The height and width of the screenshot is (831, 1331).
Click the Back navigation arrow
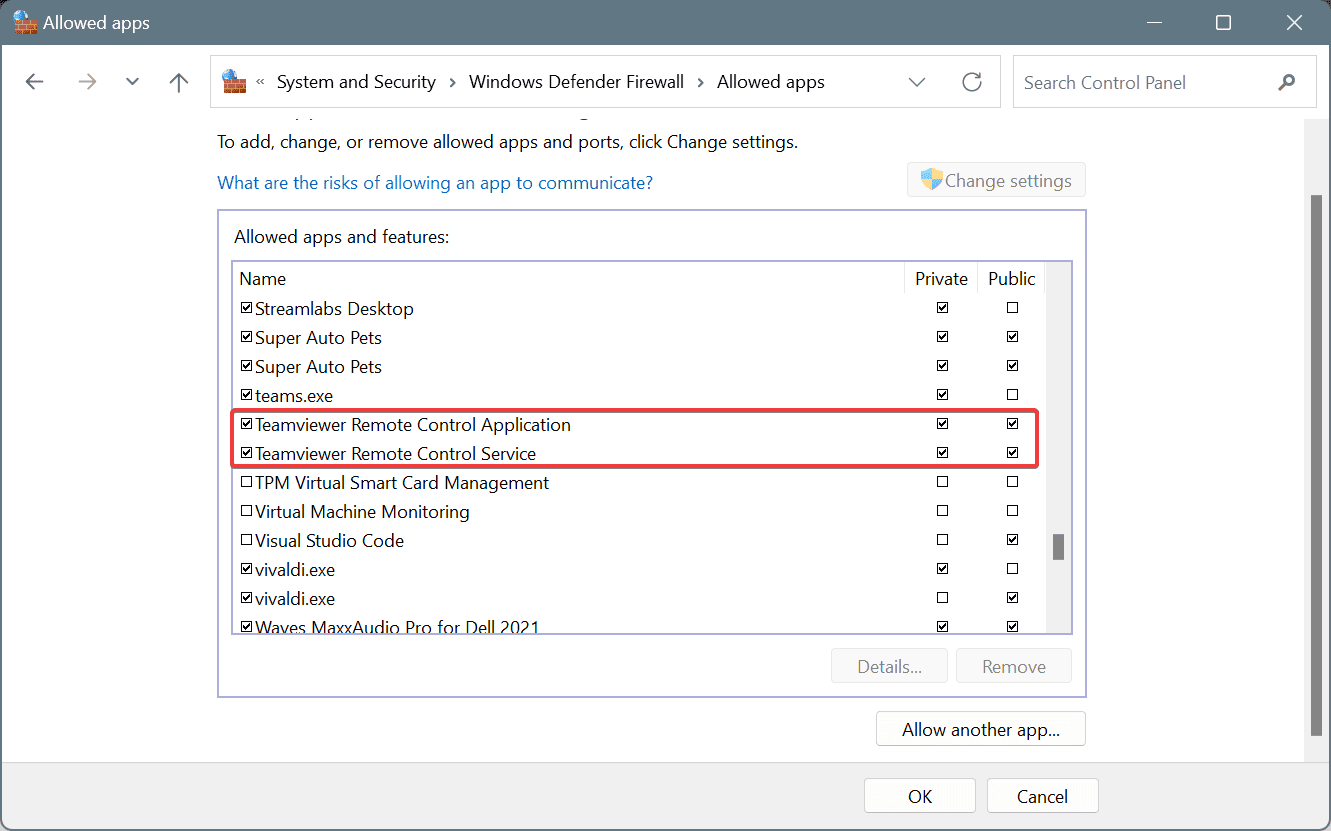pos(35,82)
